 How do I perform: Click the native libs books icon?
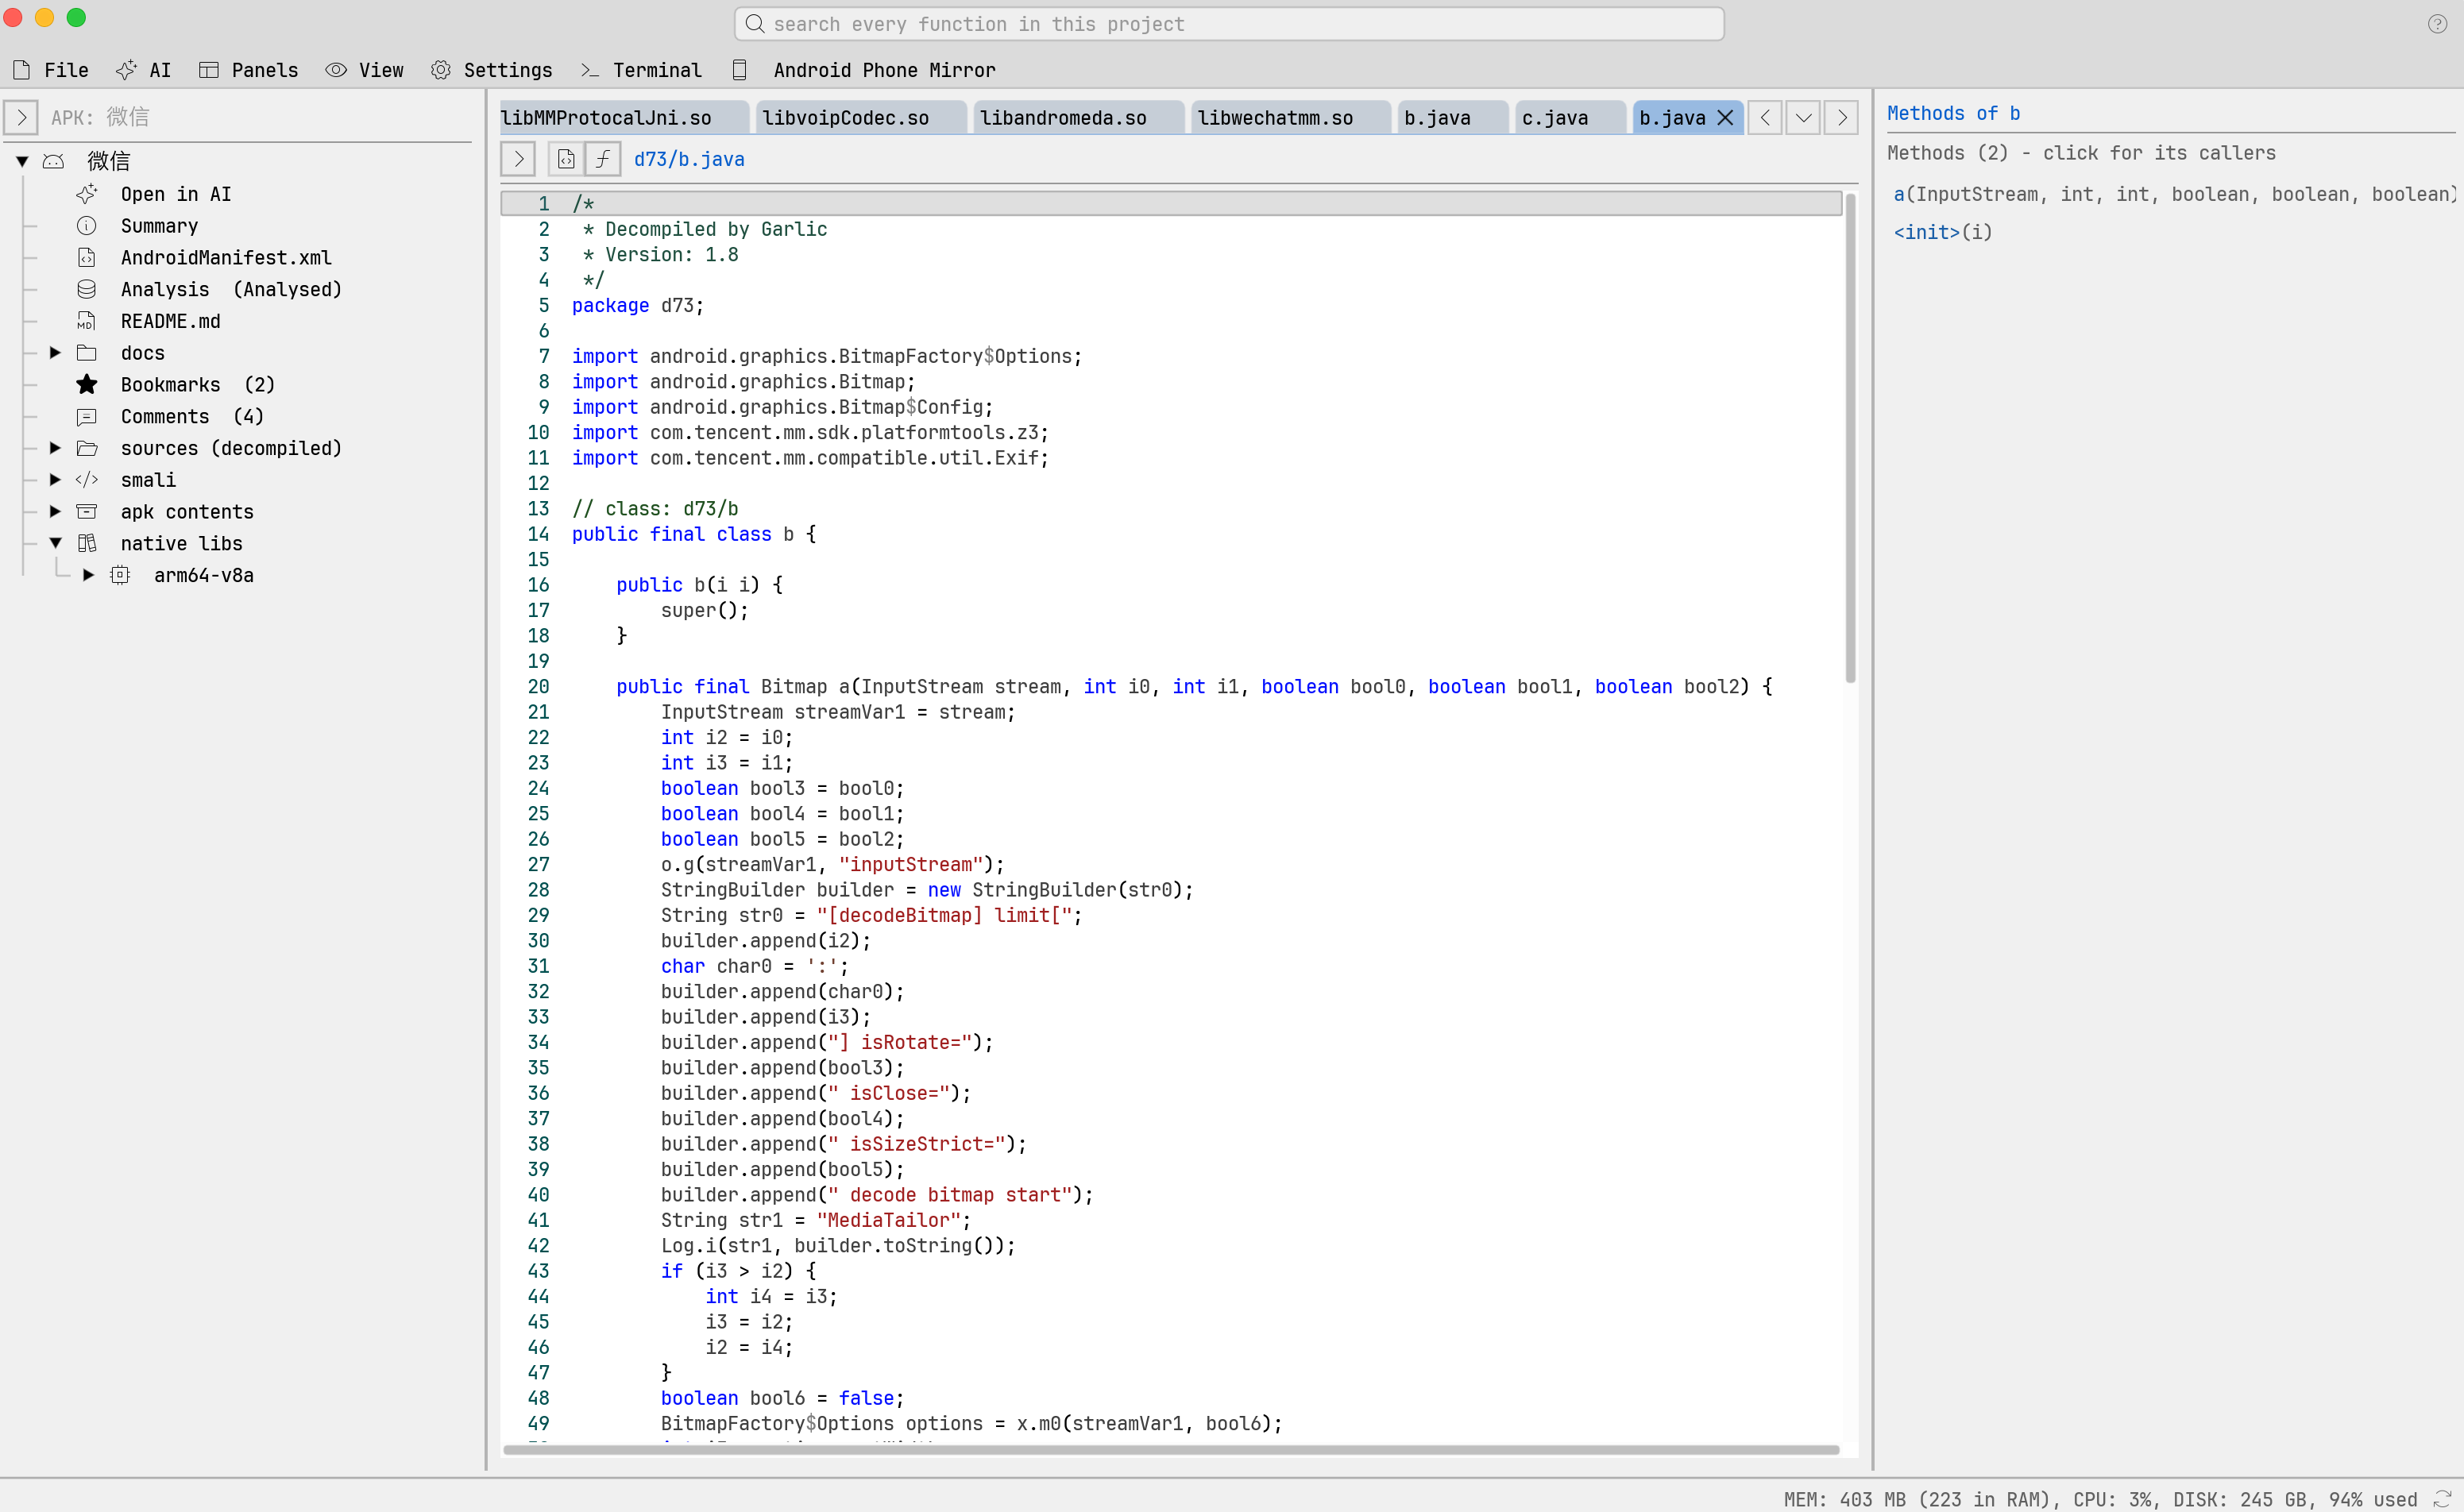[87, 543]
